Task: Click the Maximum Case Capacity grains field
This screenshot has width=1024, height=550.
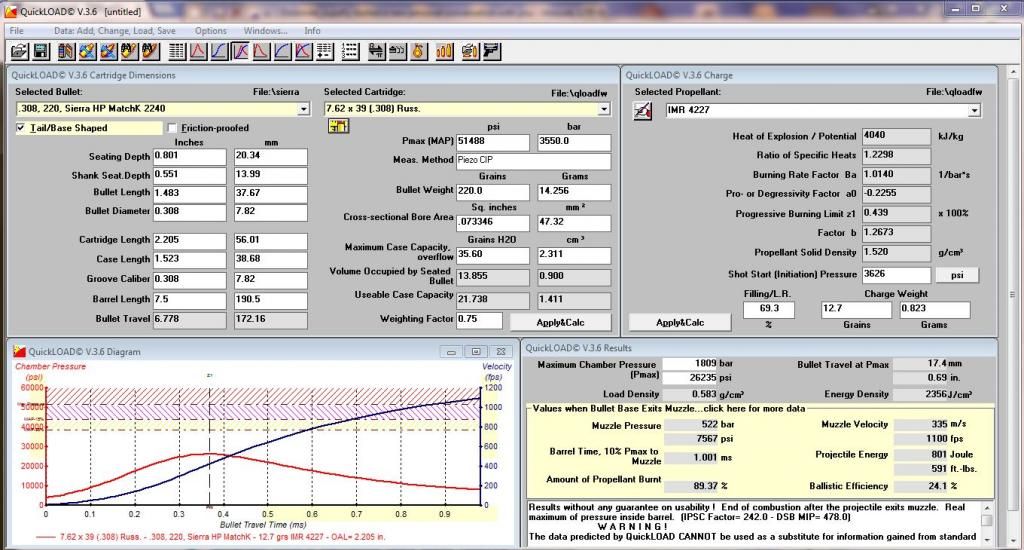Action: click(493, 255)
